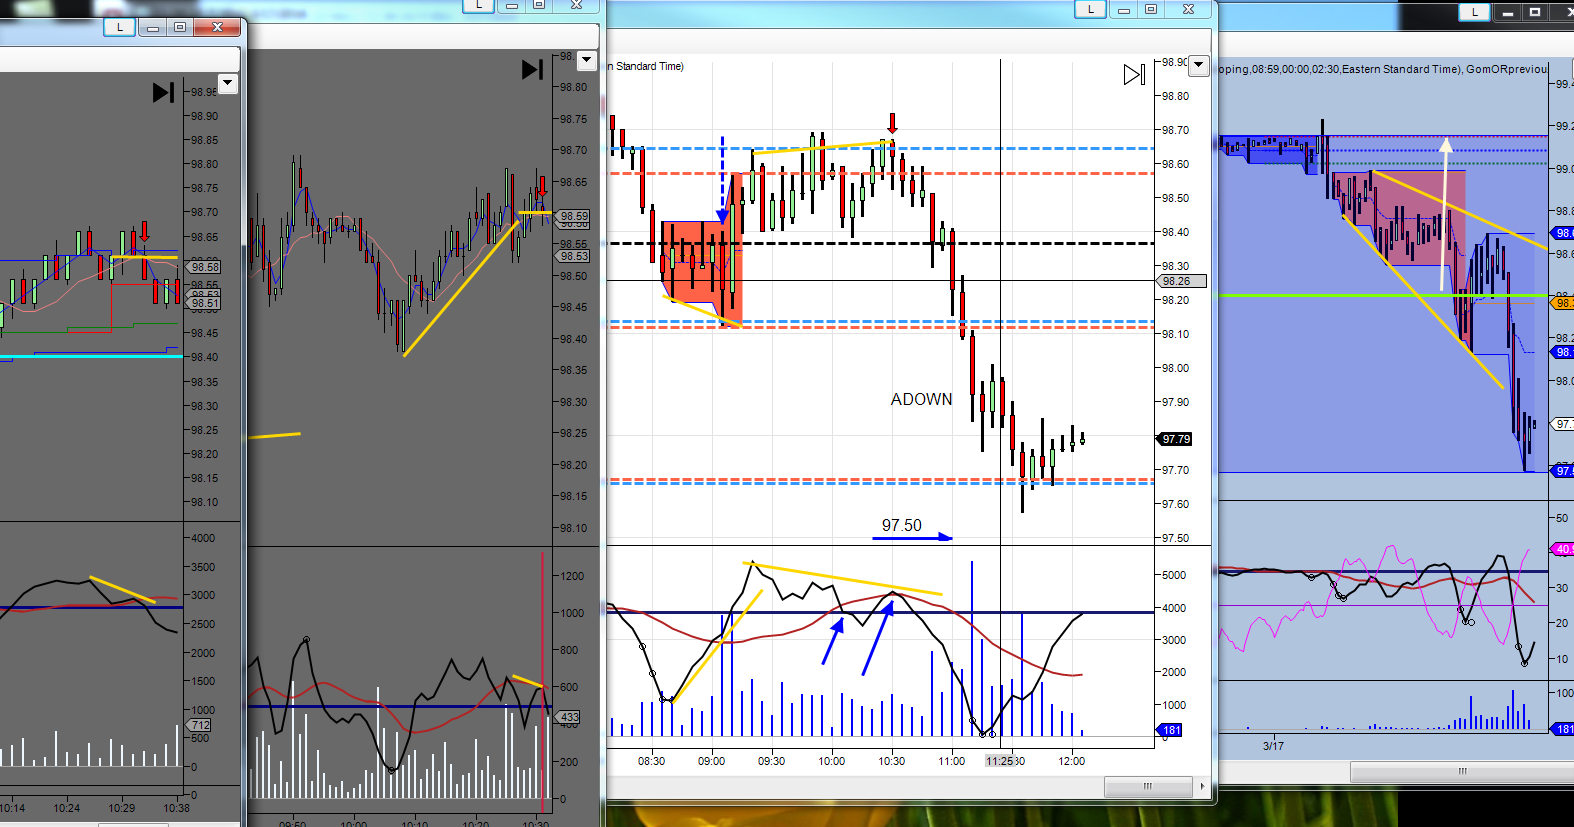Click scroll right arrow on white chart
This screenshot has height=827, width=1574.
(1202, 787)
